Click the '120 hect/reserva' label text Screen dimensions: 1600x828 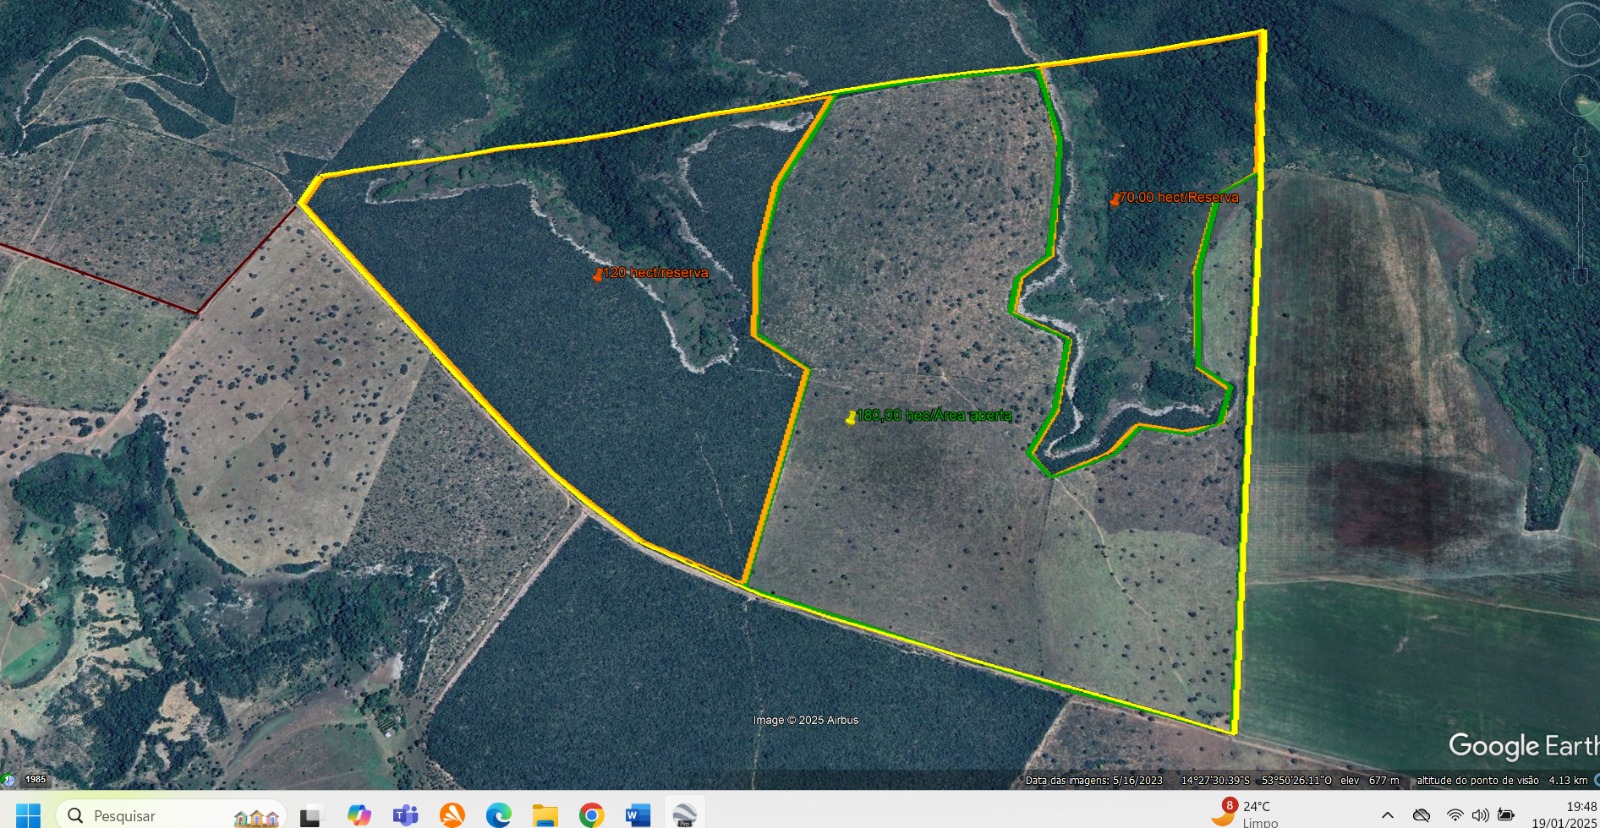click(x=655, y=272)
